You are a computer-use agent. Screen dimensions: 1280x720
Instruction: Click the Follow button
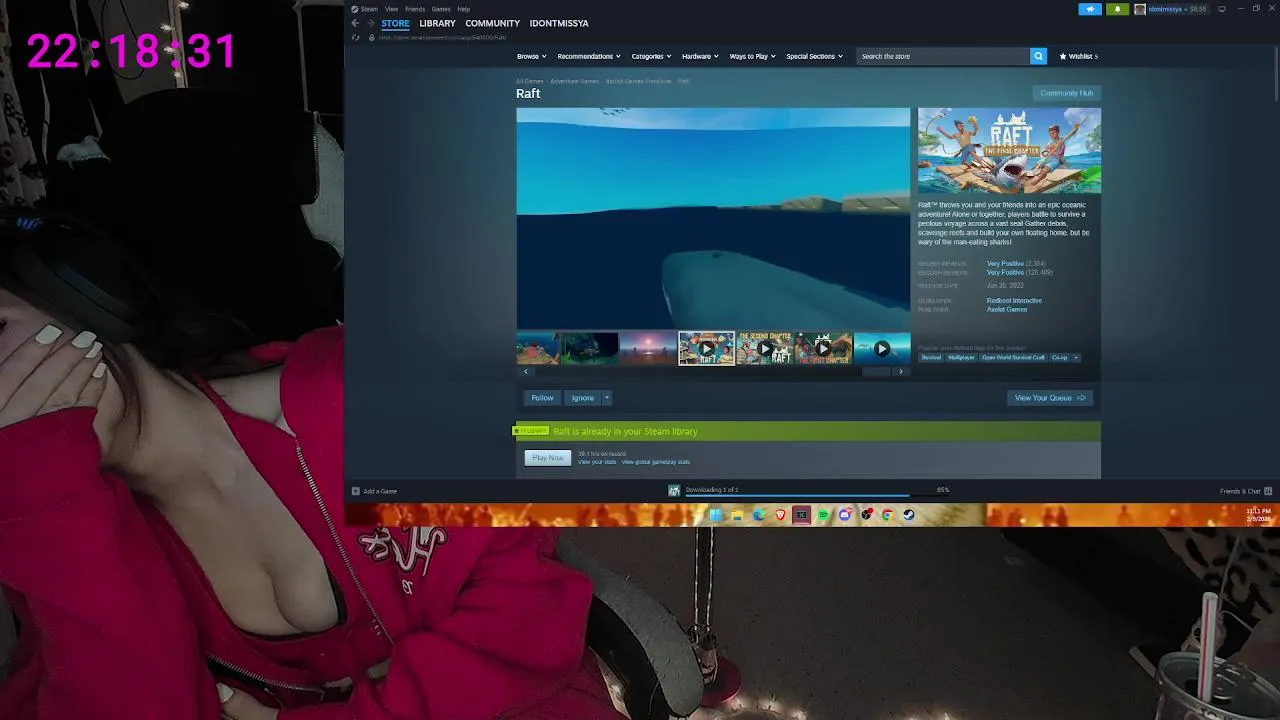[x=542, y=398]
